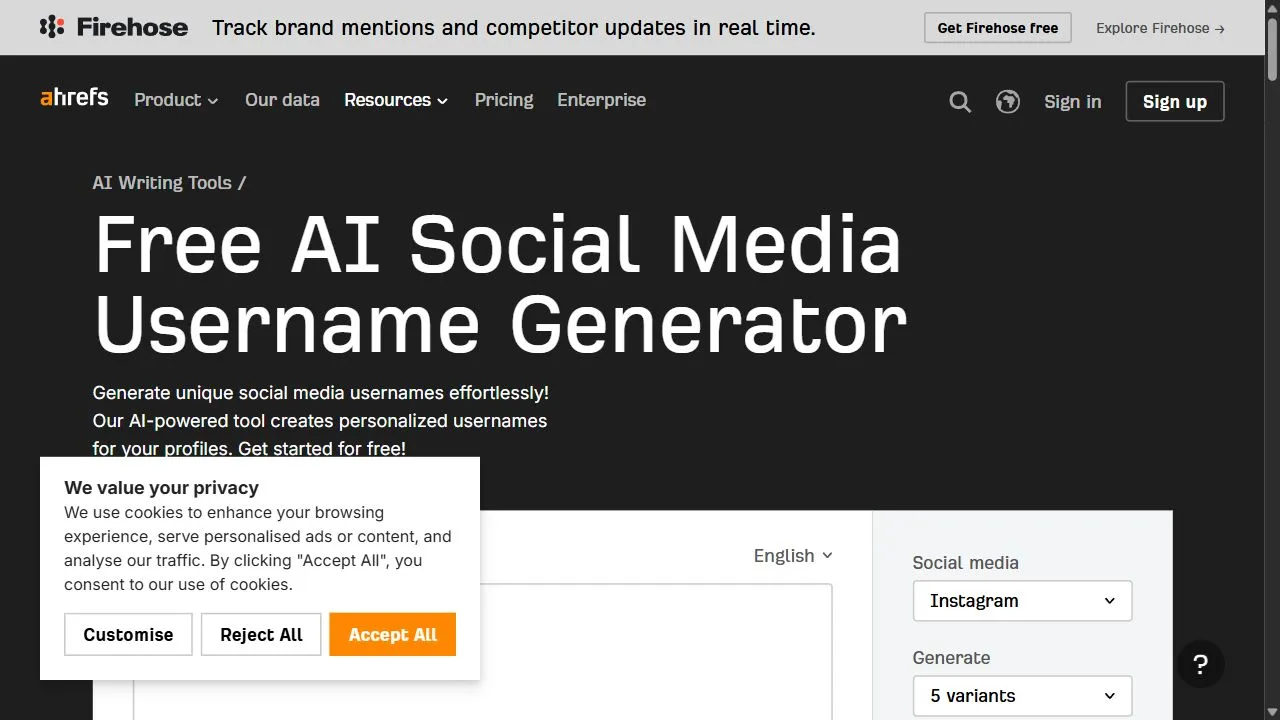Image resolution: width=1280 pixels, height=720 pixels.
Task: Go to Our data page
Action: [x=282, y=100]
